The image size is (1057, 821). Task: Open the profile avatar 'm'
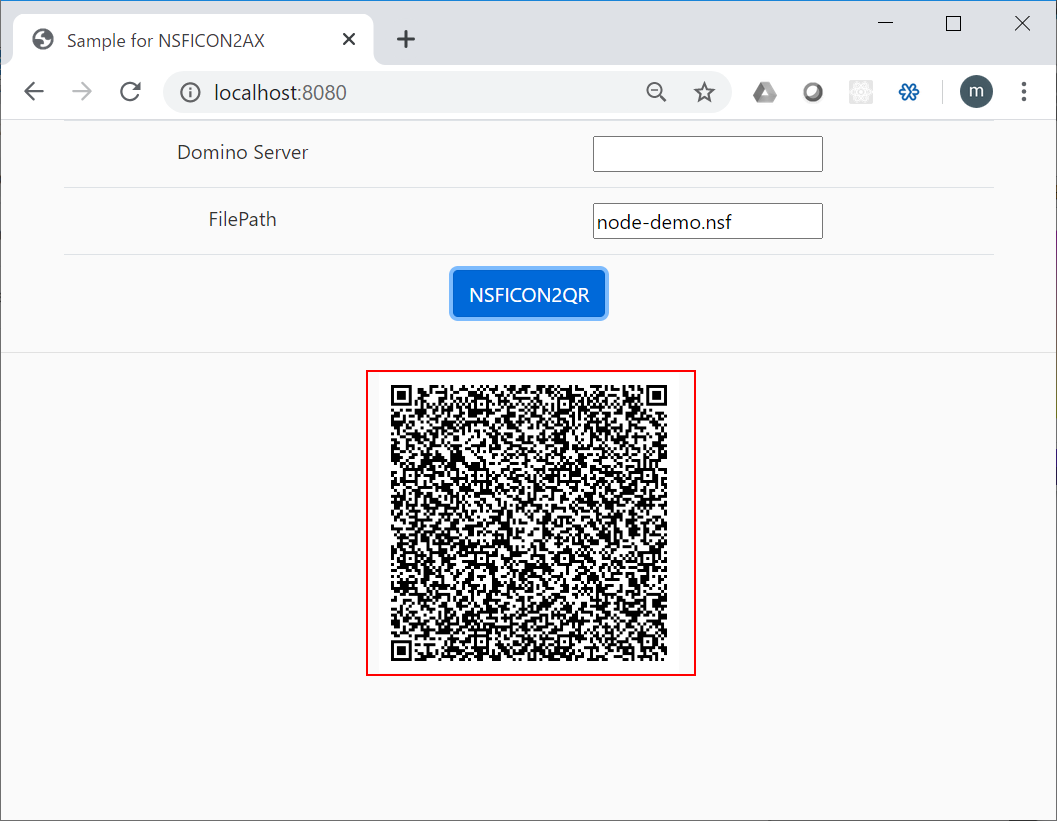tap(976, 92)
